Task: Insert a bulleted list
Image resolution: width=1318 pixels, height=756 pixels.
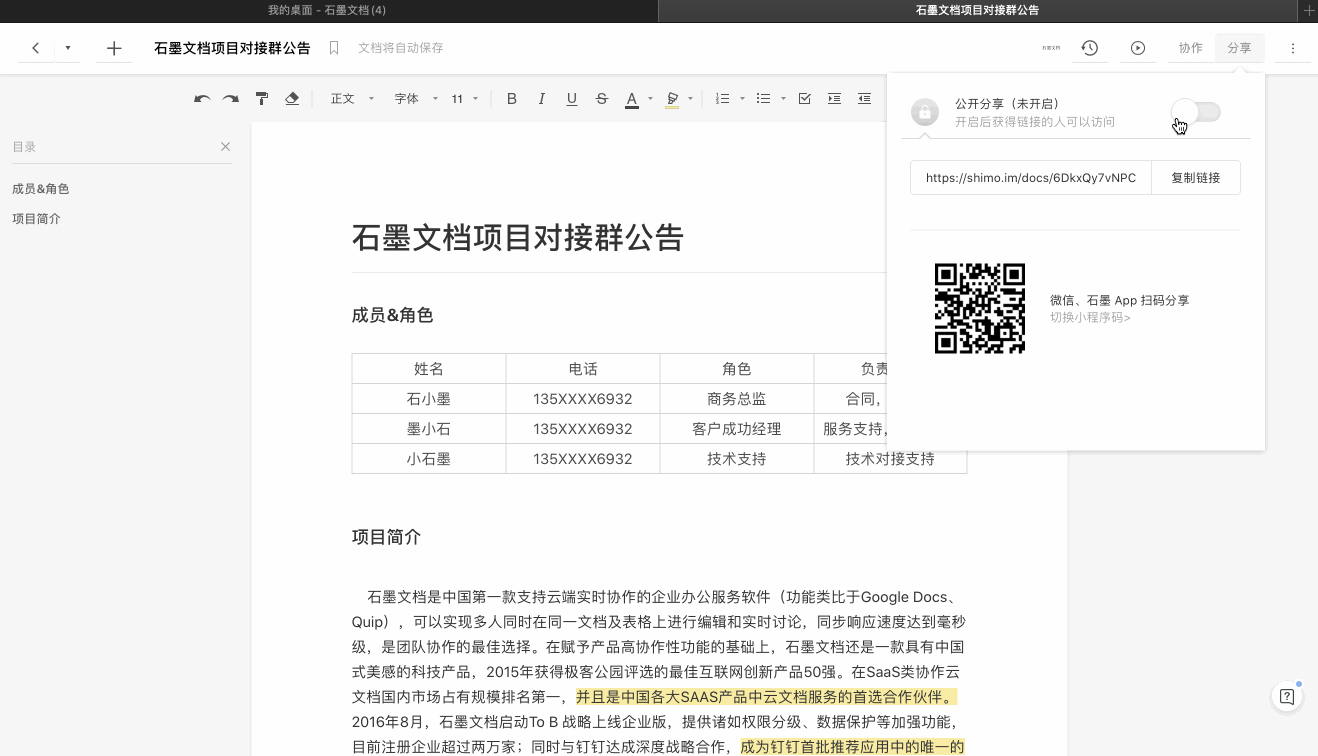Action: (x=764, y=99)
